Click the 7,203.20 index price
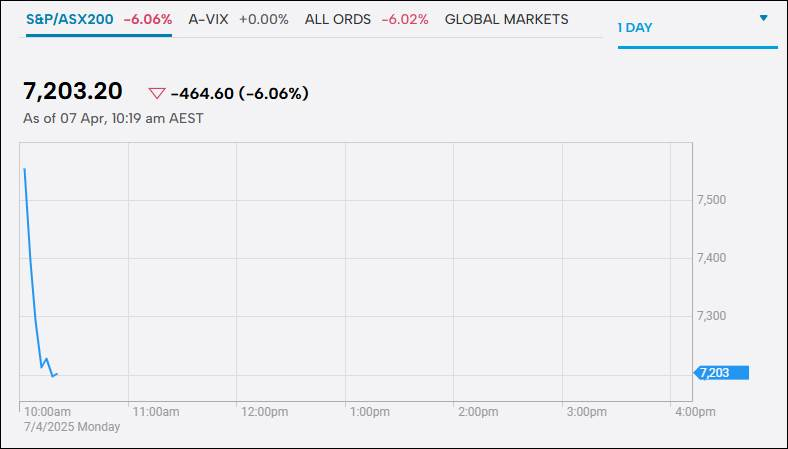Viewport: 788px width, 449px height. (x=73, y=92)
